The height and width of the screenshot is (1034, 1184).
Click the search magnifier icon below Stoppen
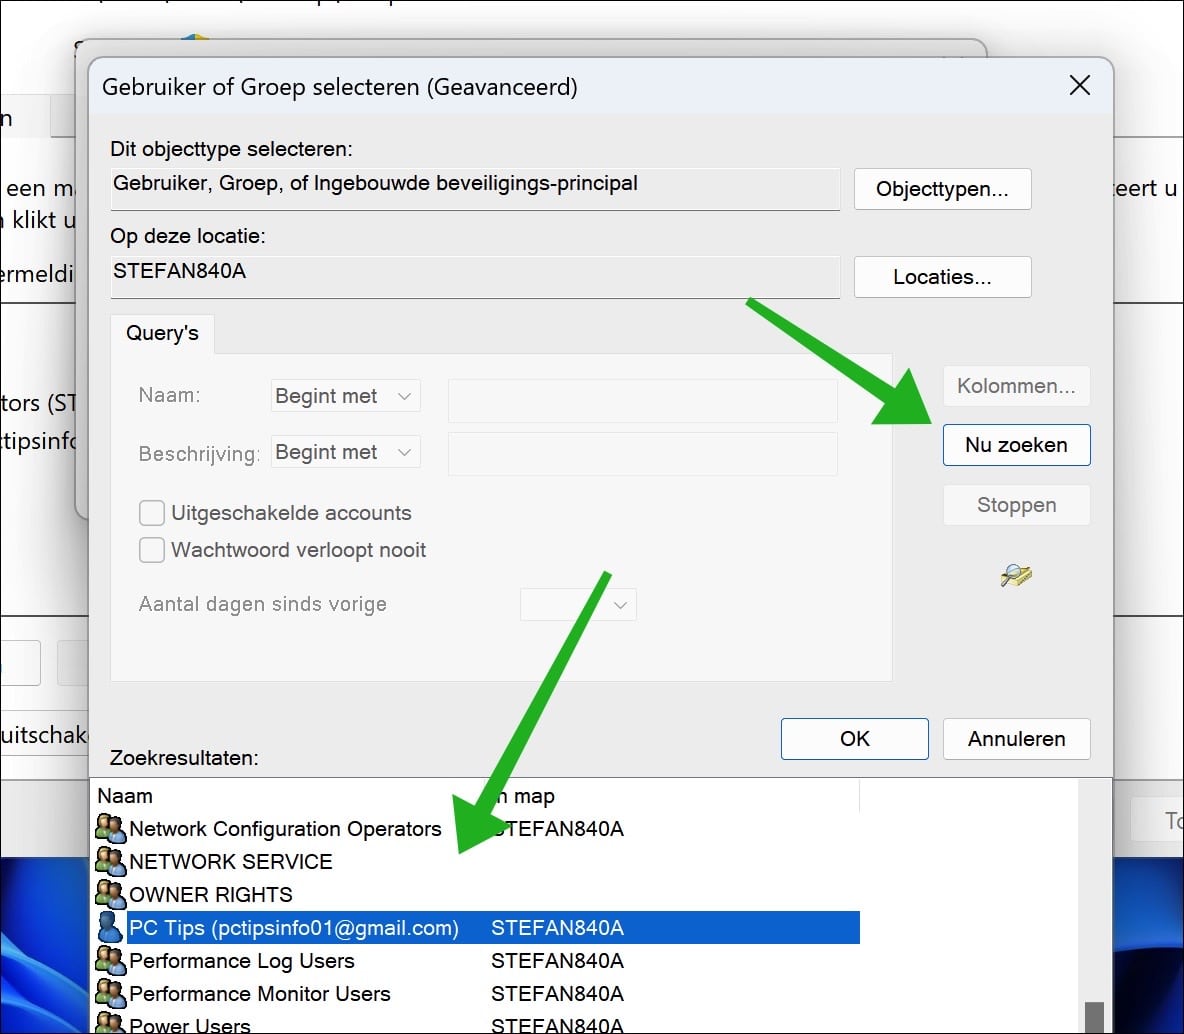click(x=1016, y=576)
